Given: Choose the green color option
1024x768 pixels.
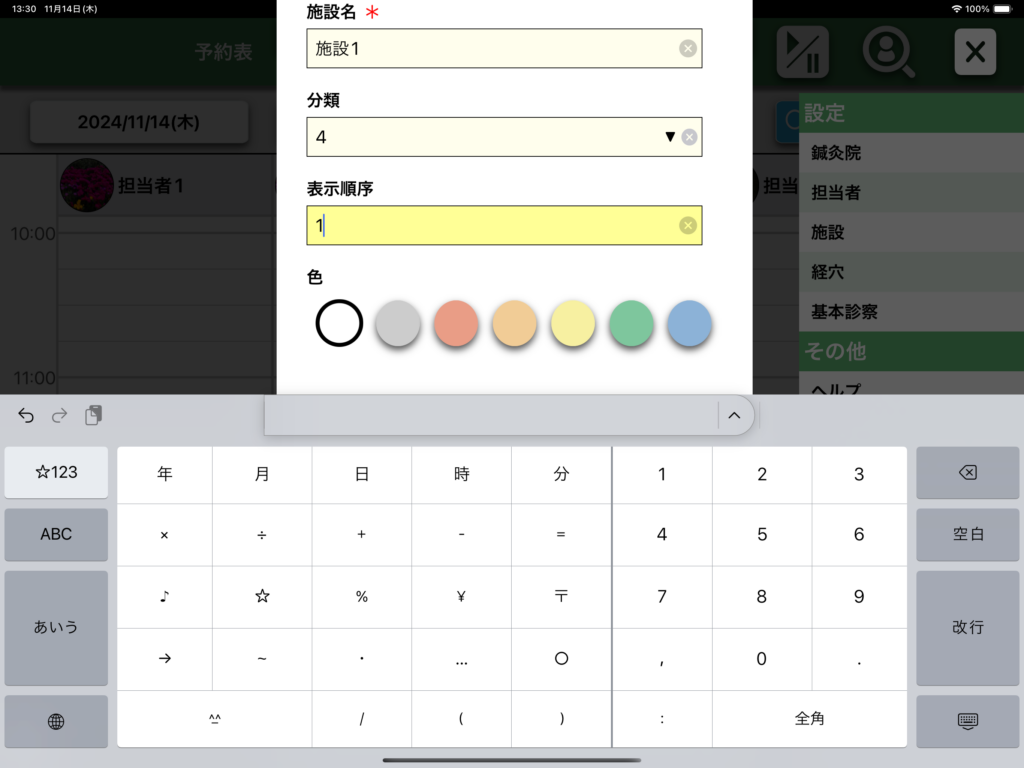Looking at the screenshot, I should [x=631, y=323].
